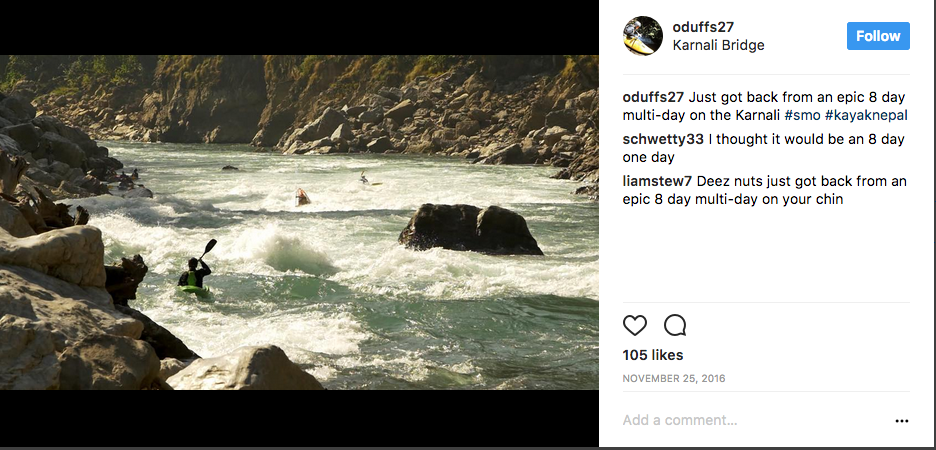Viewport: 936px width, 450px height.
Task: Focus the Add a comment field
Action: coord(750,421)
